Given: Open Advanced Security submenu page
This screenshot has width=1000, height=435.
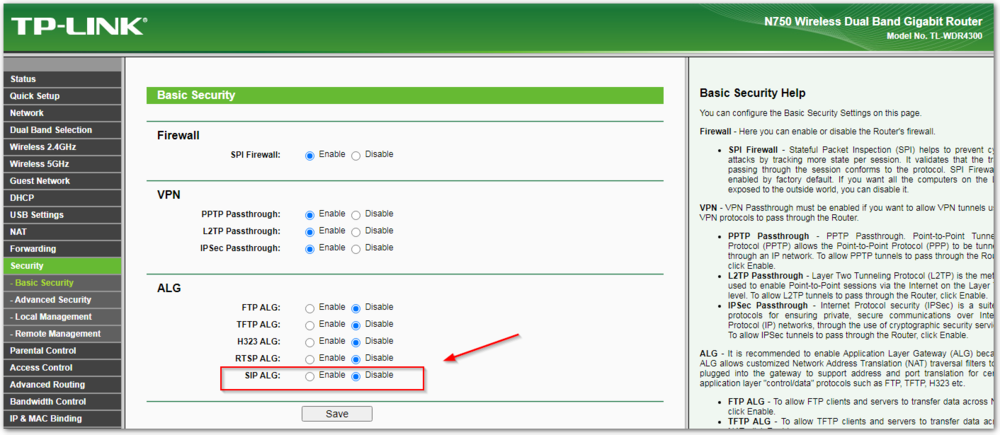Looking at the screenshot, I should coord(52,300).
